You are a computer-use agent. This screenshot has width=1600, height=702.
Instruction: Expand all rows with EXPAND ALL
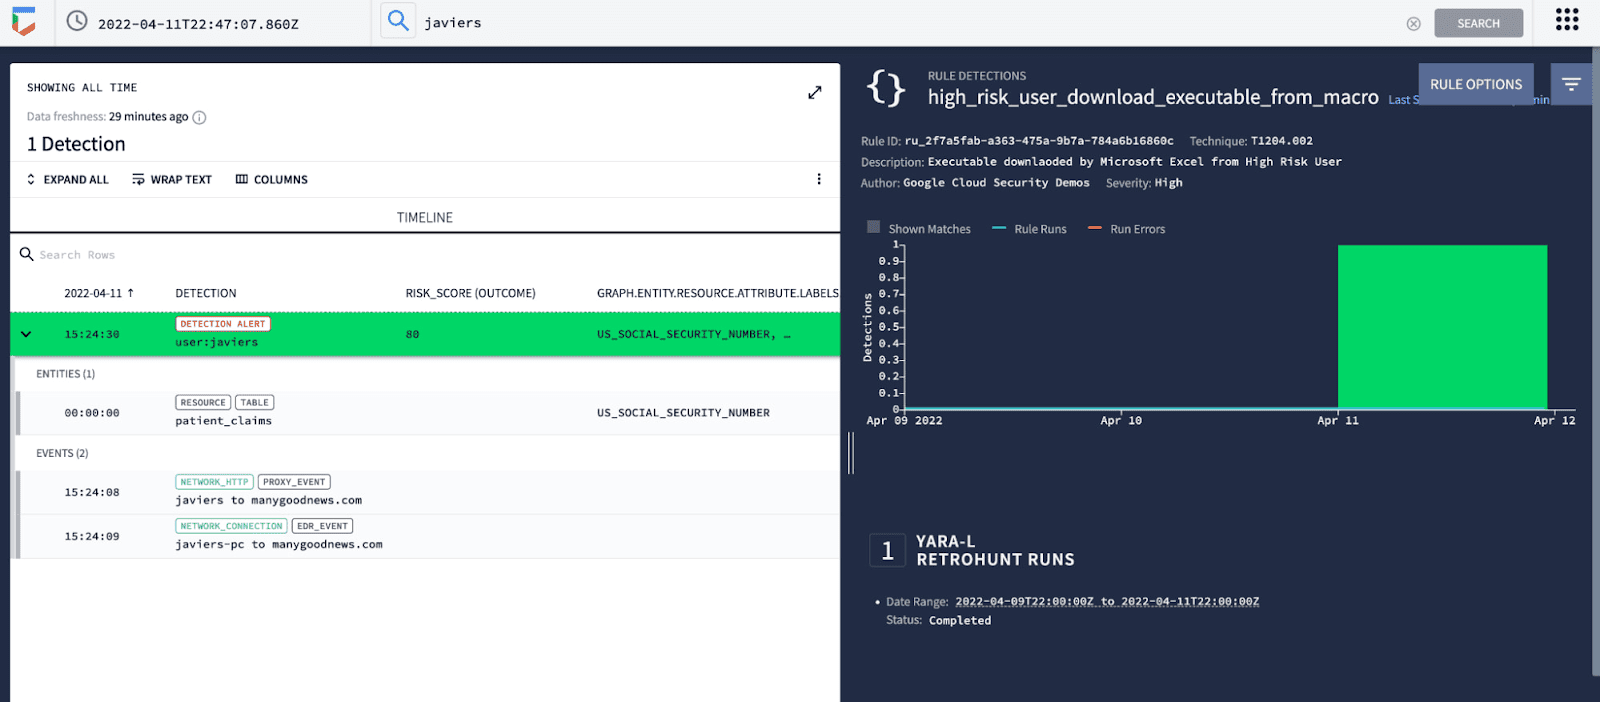click(67, 179)
